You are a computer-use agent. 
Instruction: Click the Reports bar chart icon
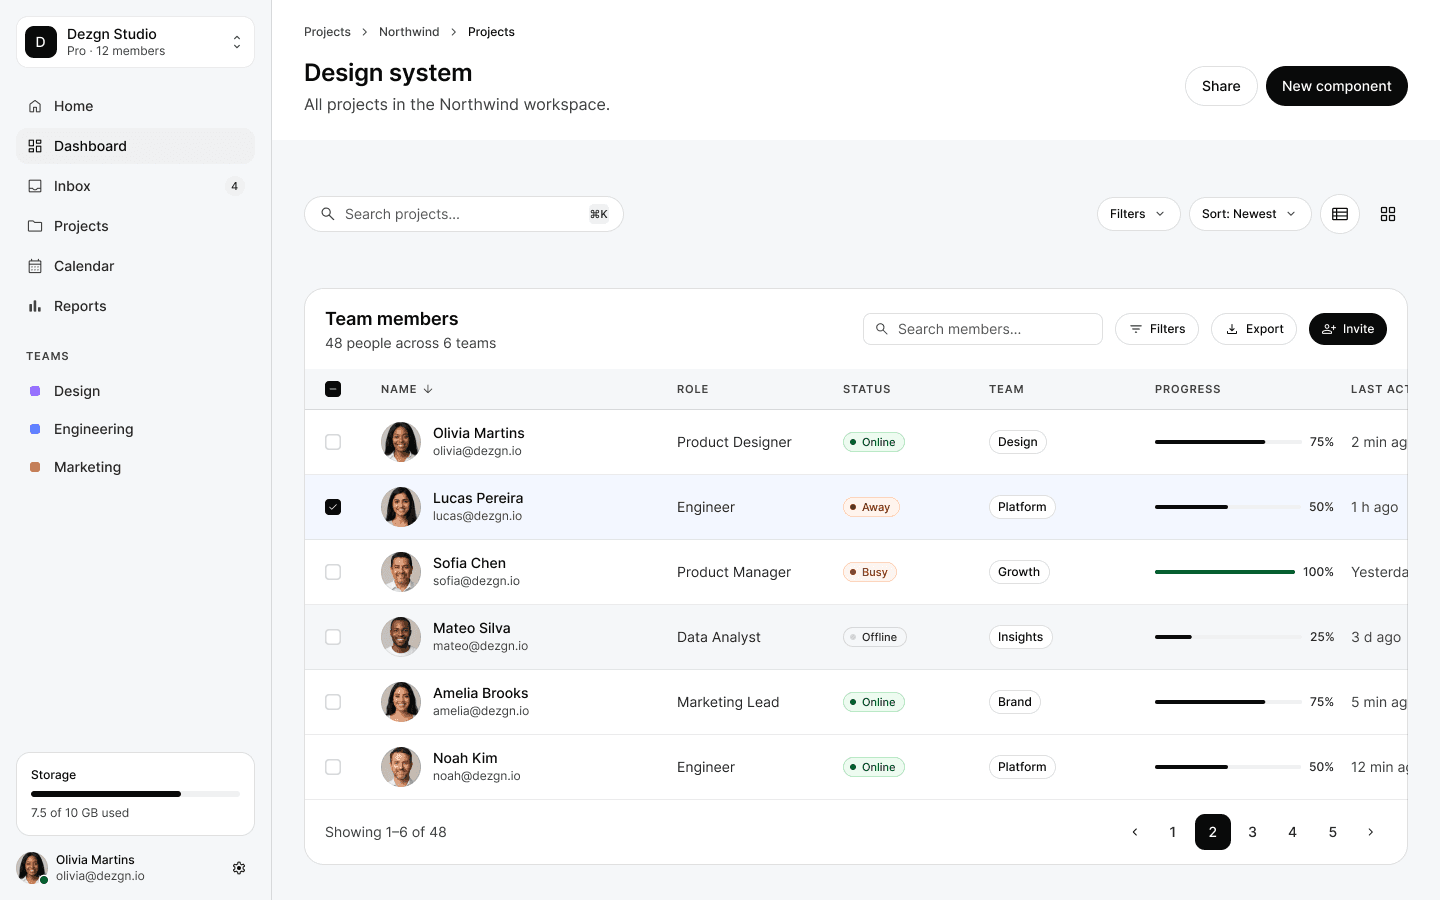click(35, 306)
